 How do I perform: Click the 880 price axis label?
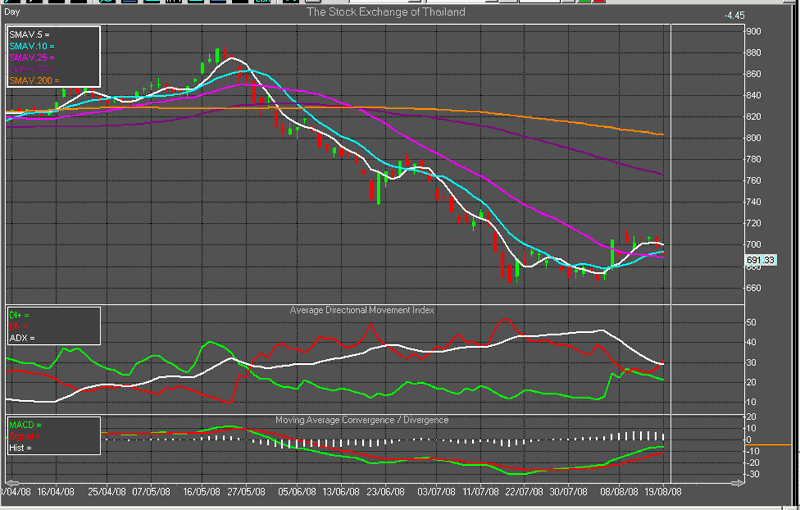point(754,53)
